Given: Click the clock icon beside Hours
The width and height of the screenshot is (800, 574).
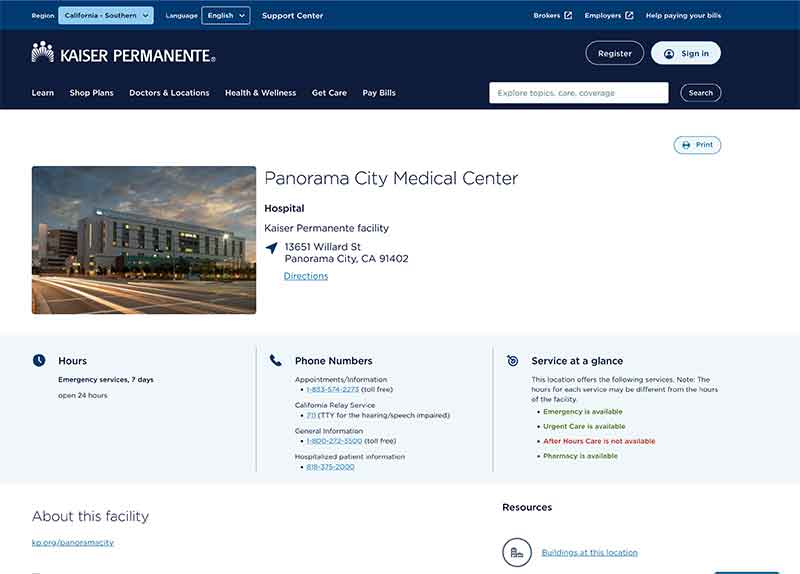Looking at the screenshot, I should (39, 360).
